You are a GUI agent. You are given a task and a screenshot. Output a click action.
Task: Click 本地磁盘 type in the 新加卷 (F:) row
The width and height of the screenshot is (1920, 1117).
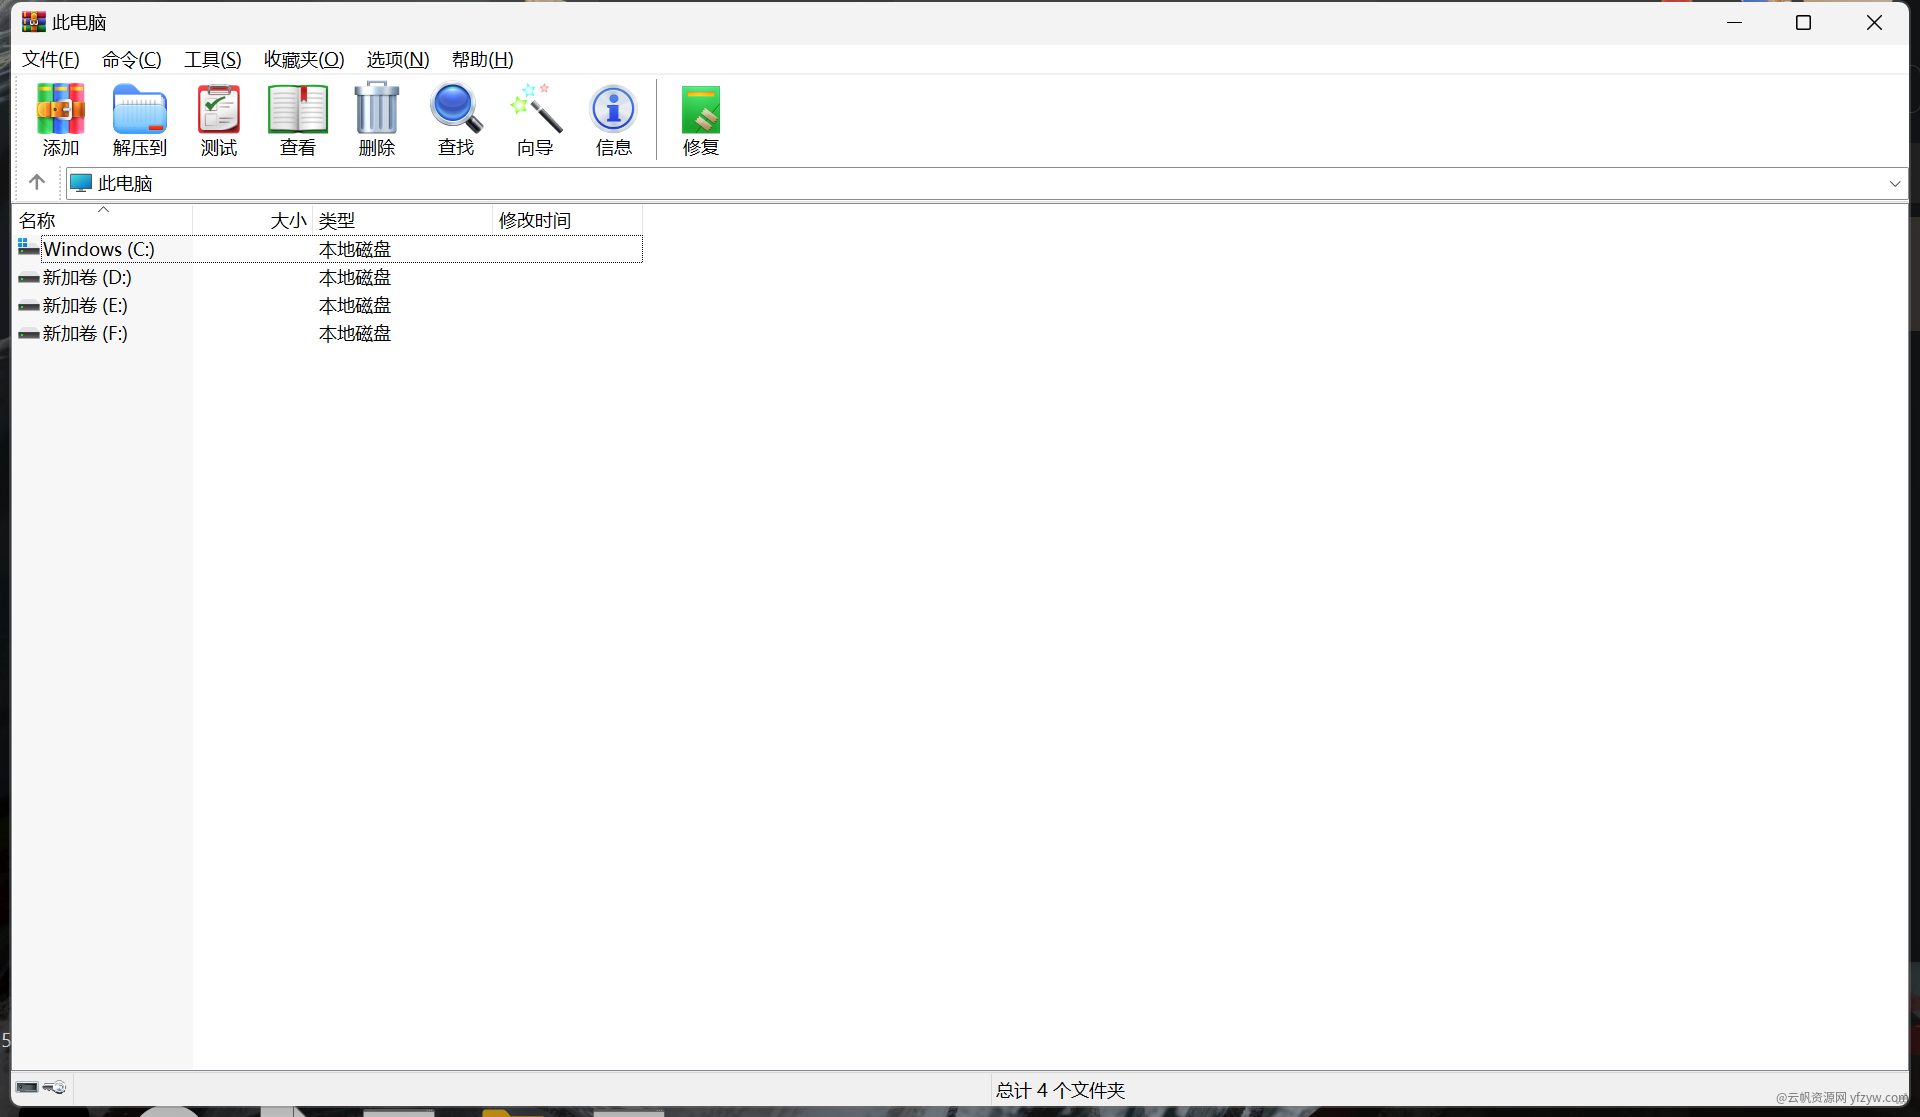pos(355,333)
